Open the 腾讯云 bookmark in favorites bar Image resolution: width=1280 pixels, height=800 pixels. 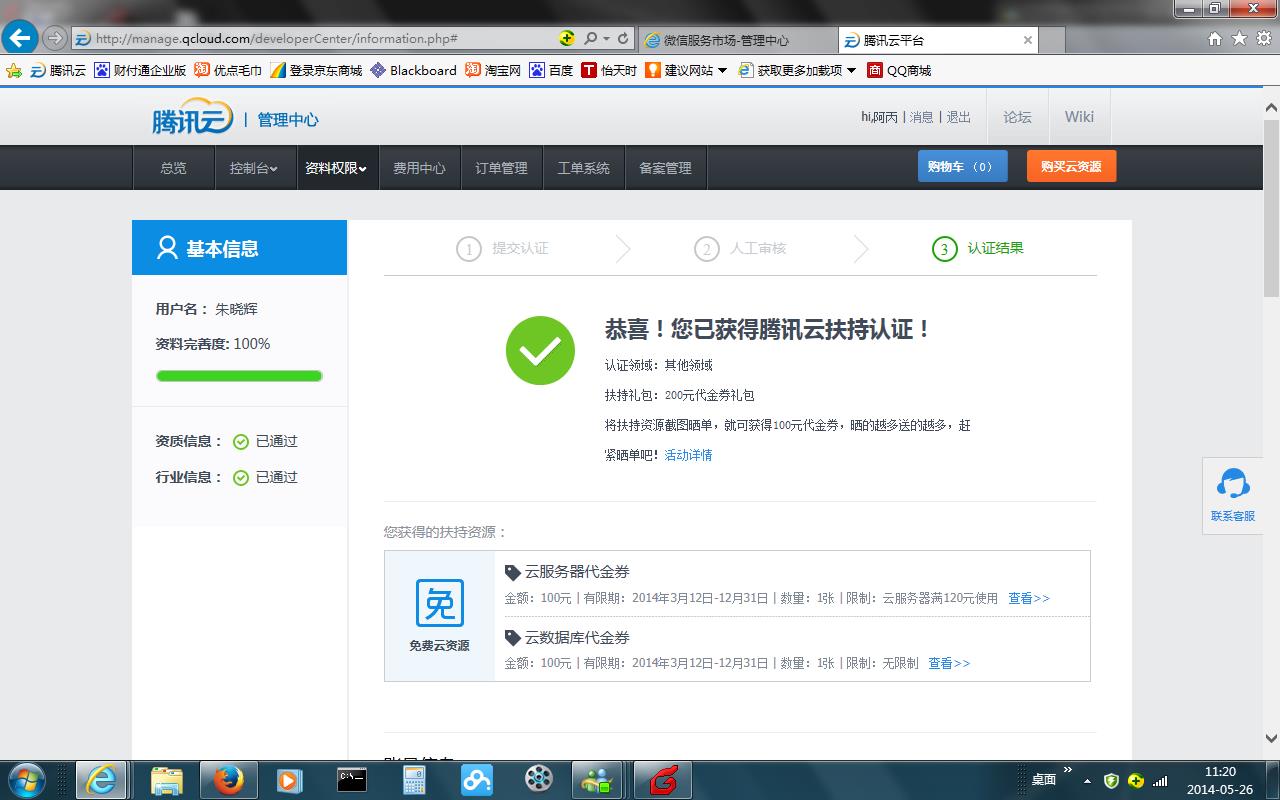pos(58,70)
